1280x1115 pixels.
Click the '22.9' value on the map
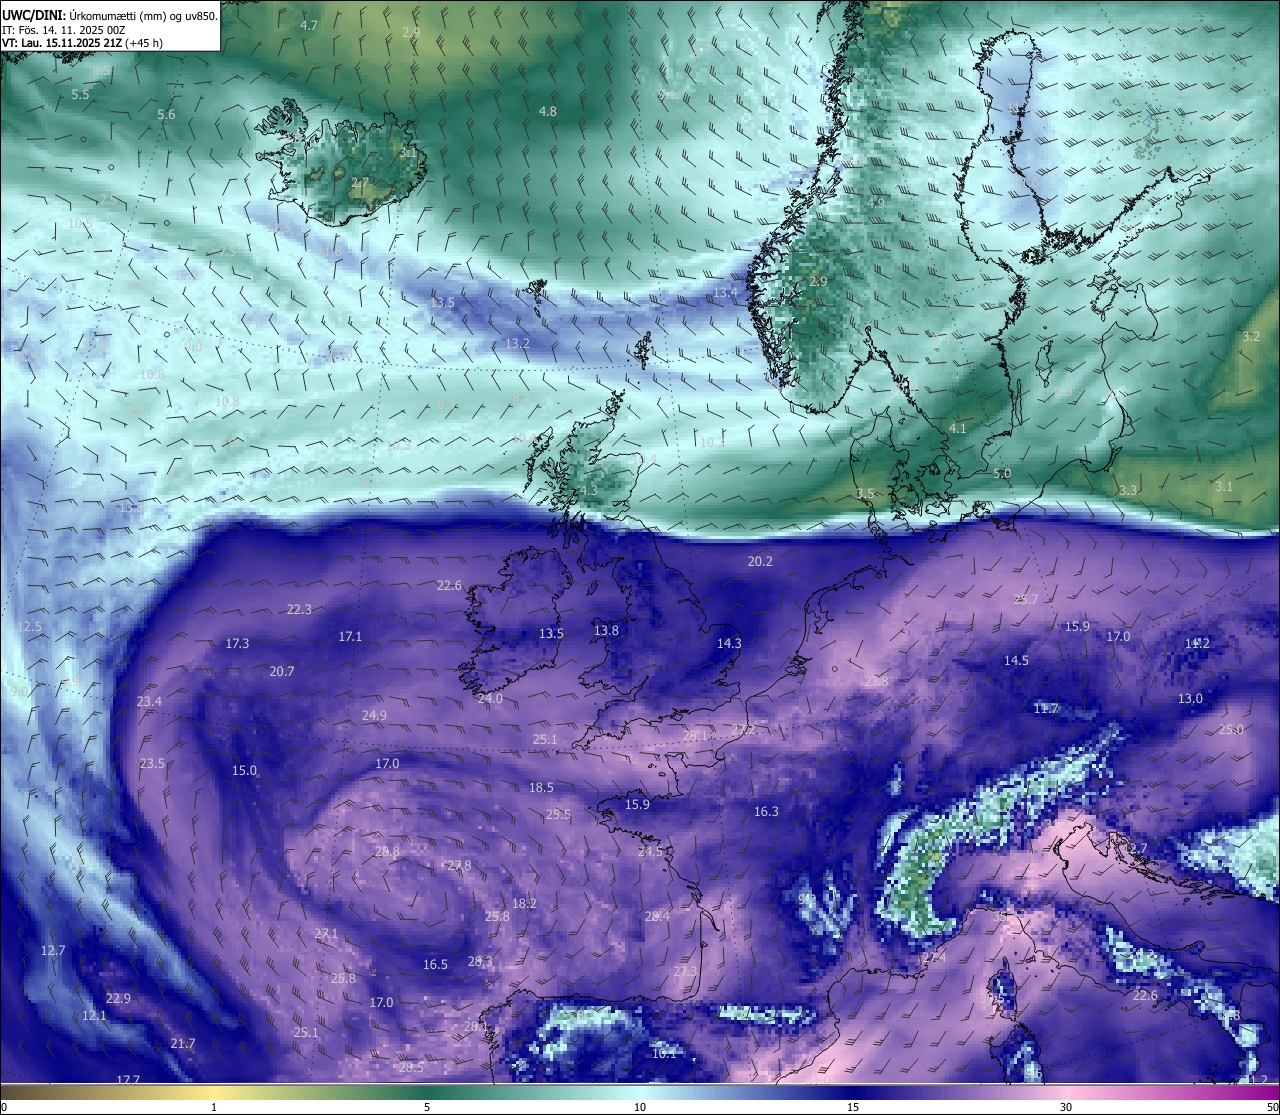point(118,999)
